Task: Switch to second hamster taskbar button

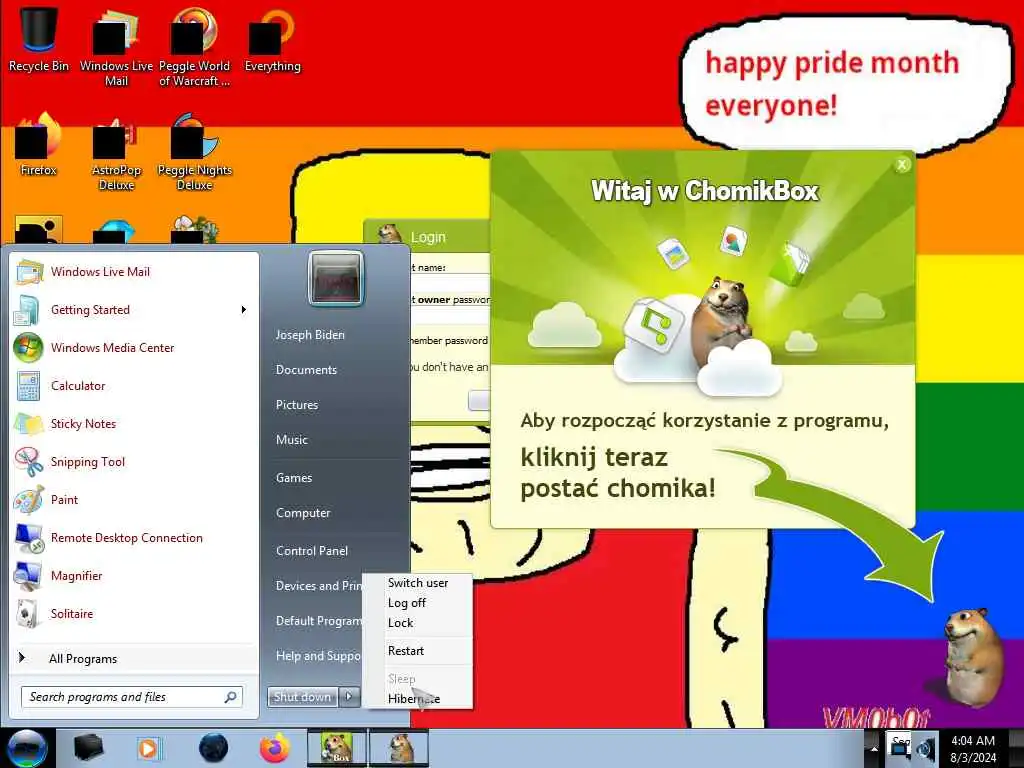Action: [x=399, y=748]
